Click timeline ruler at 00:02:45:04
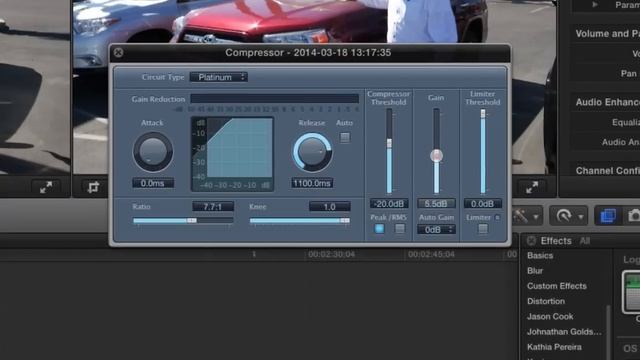Viewport: 640px width, 360px height. pyautogui.click(x=431, y=254)
